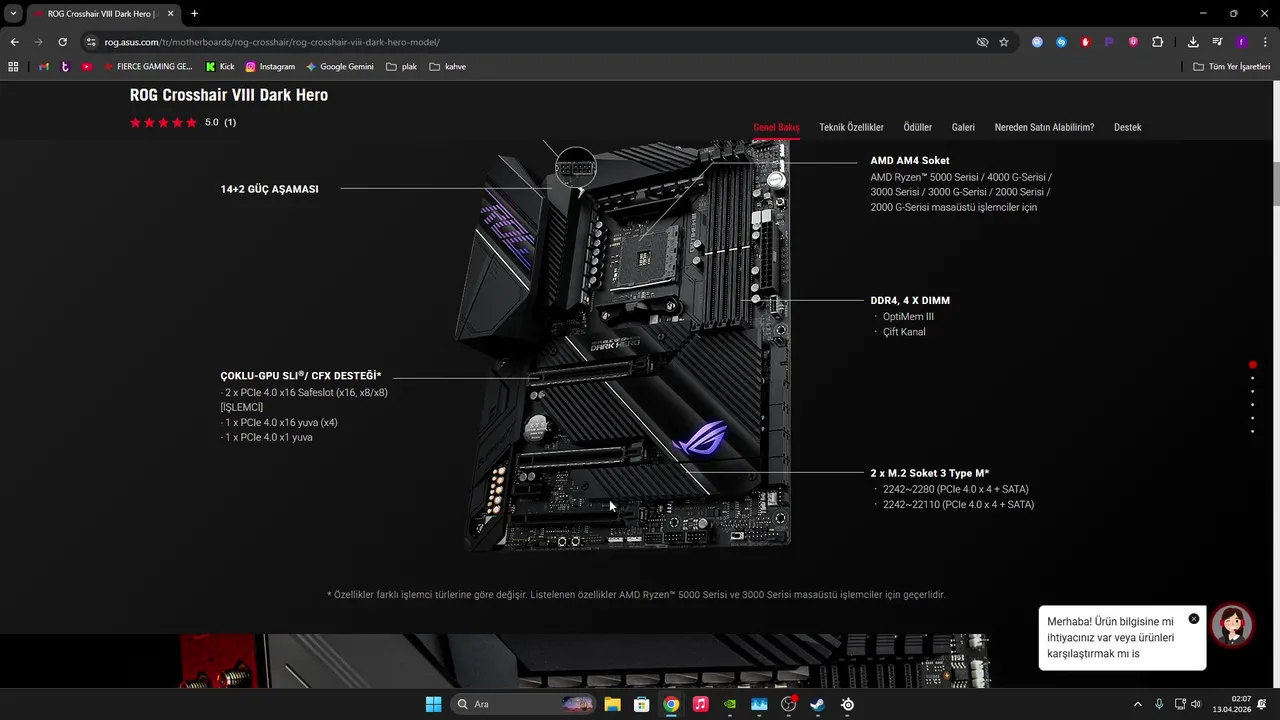Show hidden system tray icons
Image resolution: width=1280 pixels, height=720 pixels.
1137,704
